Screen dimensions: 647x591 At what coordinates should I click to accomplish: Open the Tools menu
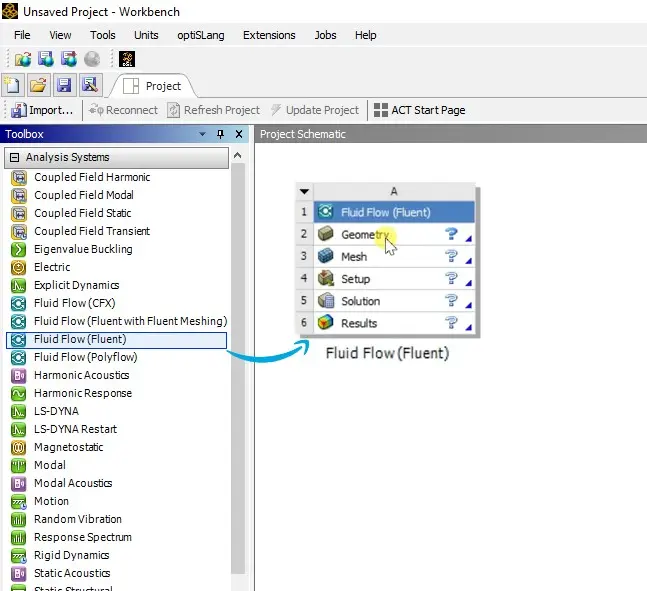point(103,35)
